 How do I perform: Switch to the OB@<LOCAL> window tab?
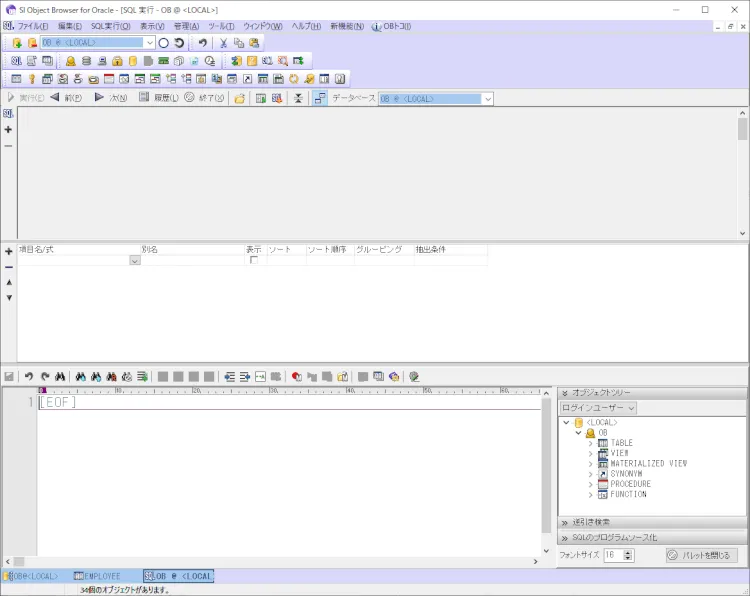(31, 576)
